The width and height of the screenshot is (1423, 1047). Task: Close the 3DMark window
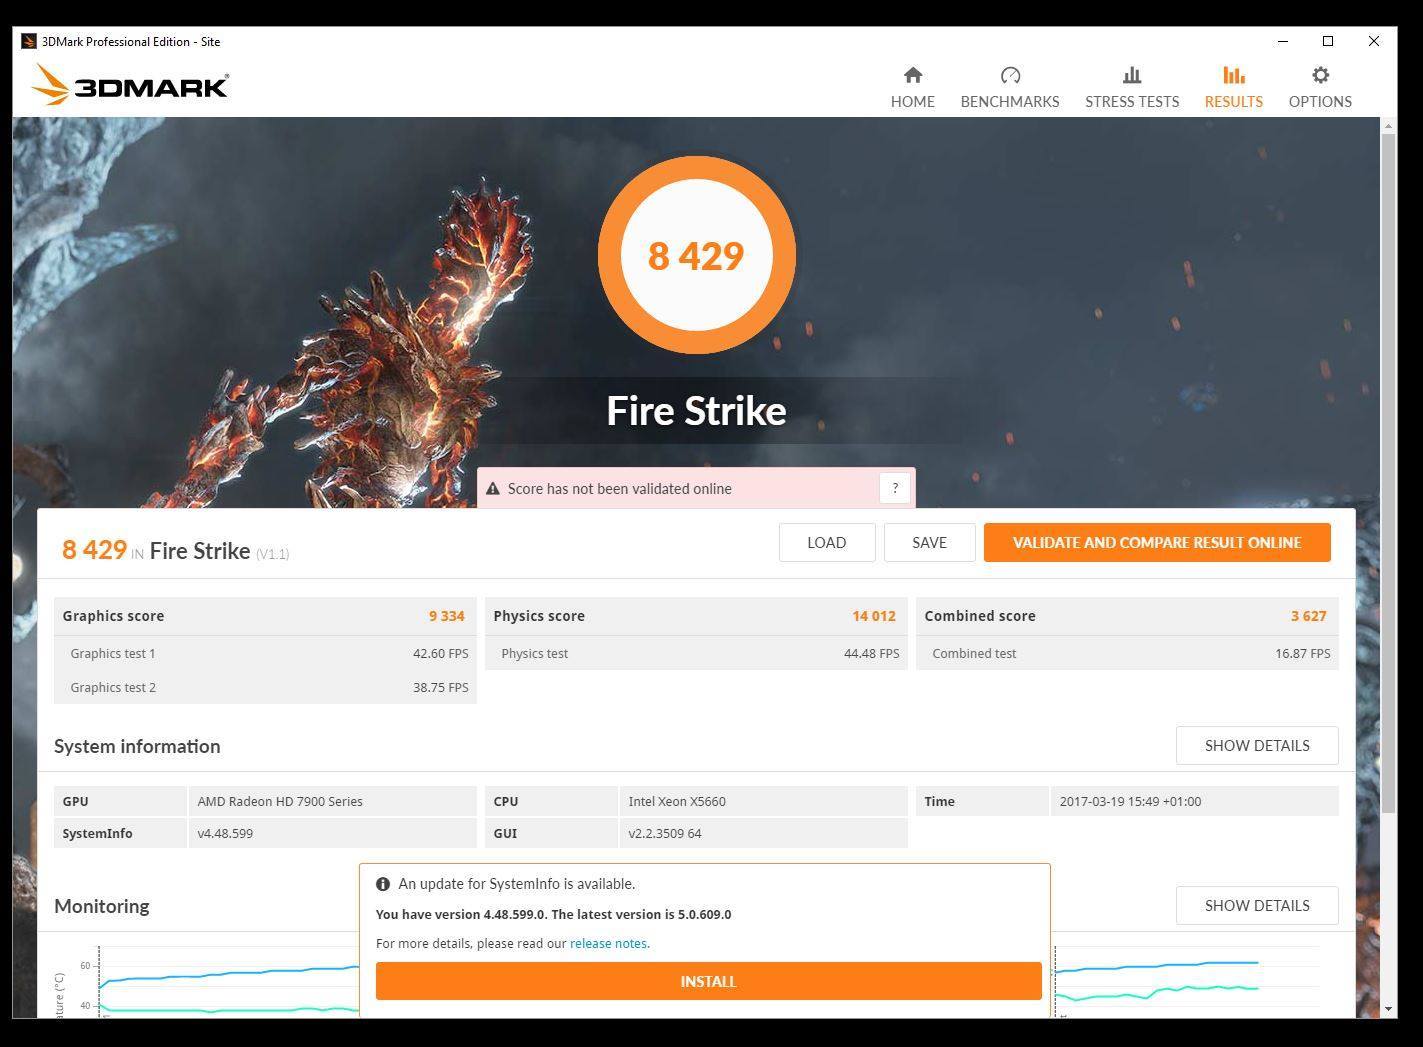[x=1374, y=41]
